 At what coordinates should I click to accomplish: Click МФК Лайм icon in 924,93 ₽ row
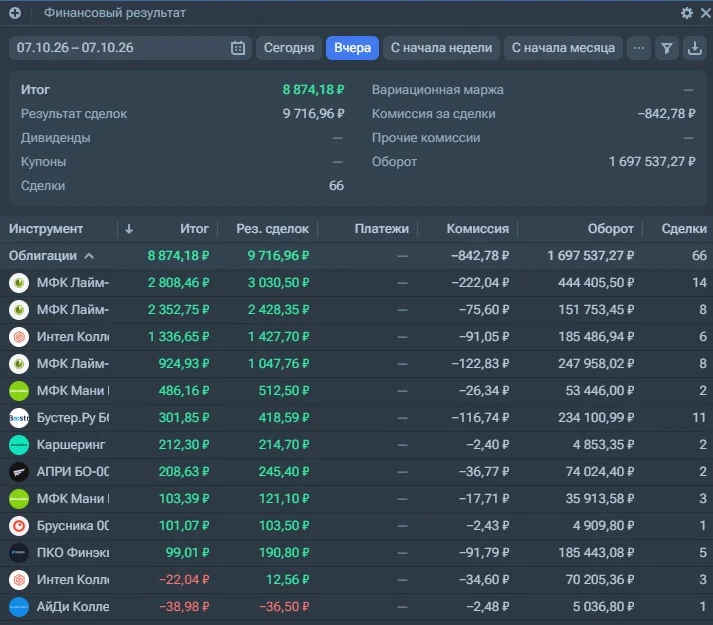[x=19, y=364]
